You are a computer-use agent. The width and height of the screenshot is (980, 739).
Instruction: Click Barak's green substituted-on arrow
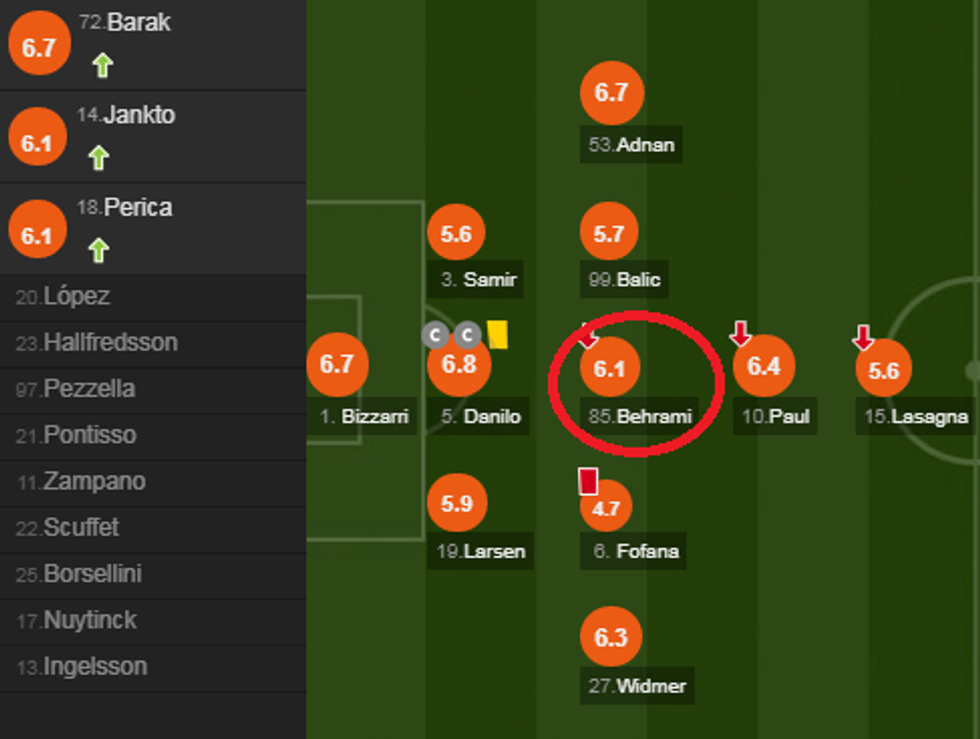102,66
